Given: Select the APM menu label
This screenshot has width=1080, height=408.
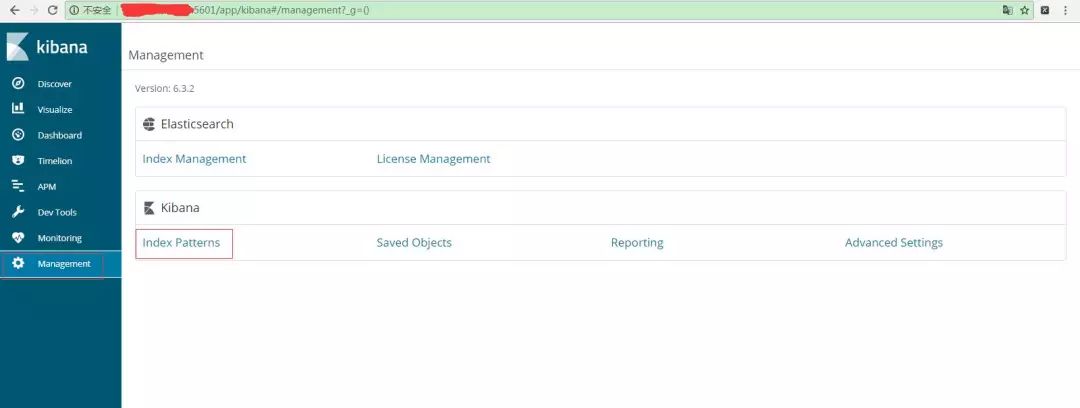Looking at the screenshot, I should [x=47, y=187].
